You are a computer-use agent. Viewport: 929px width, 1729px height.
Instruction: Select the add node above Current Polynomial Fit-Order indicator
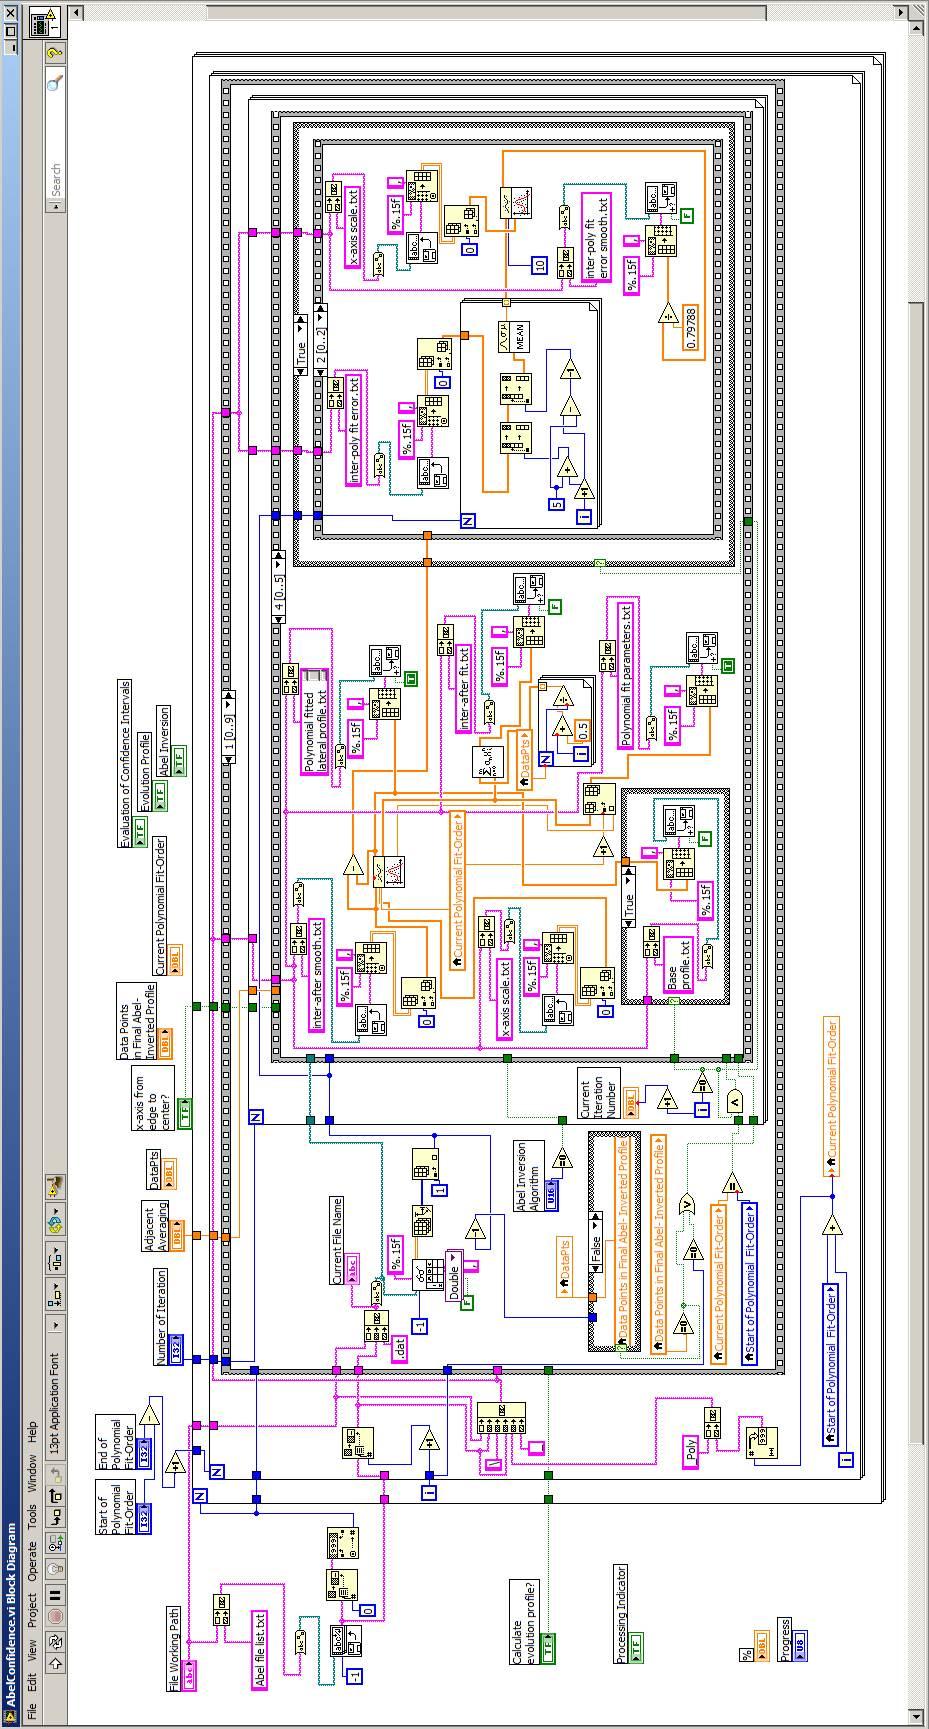832,1226
